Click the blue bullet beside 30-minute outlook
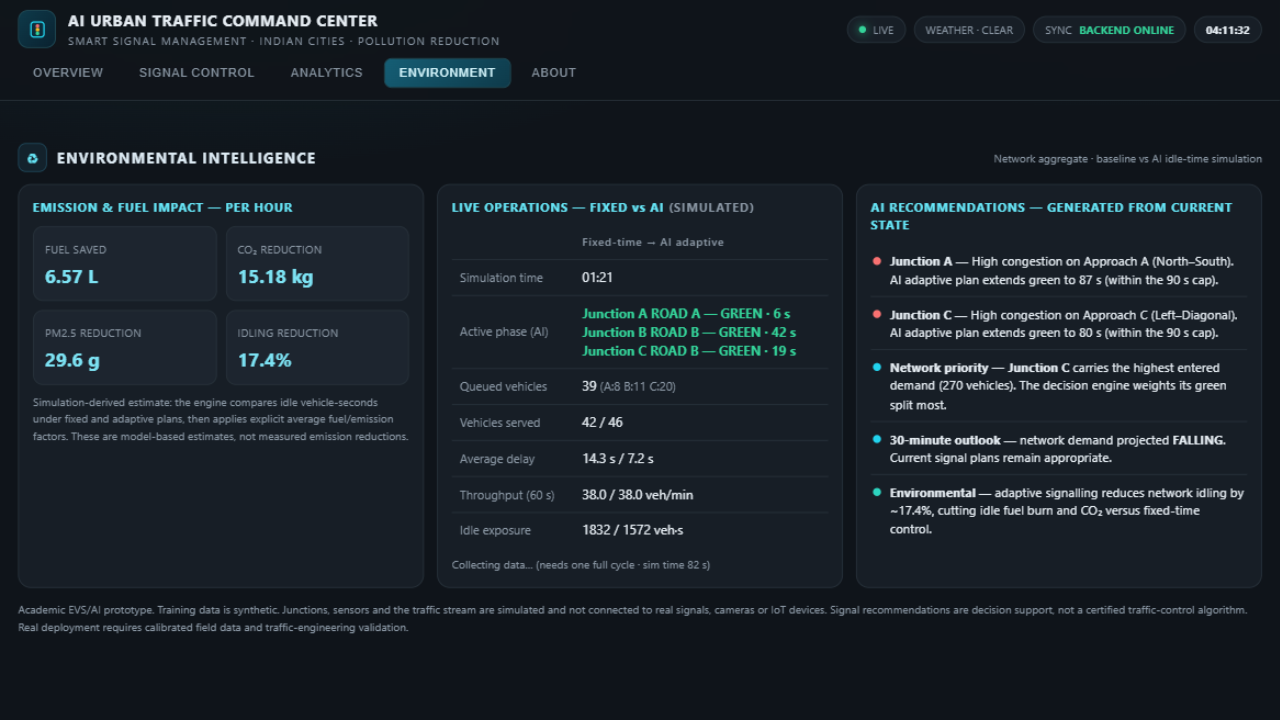The image size is (1280, 720). pyautogui.click(x=877, y=439)
